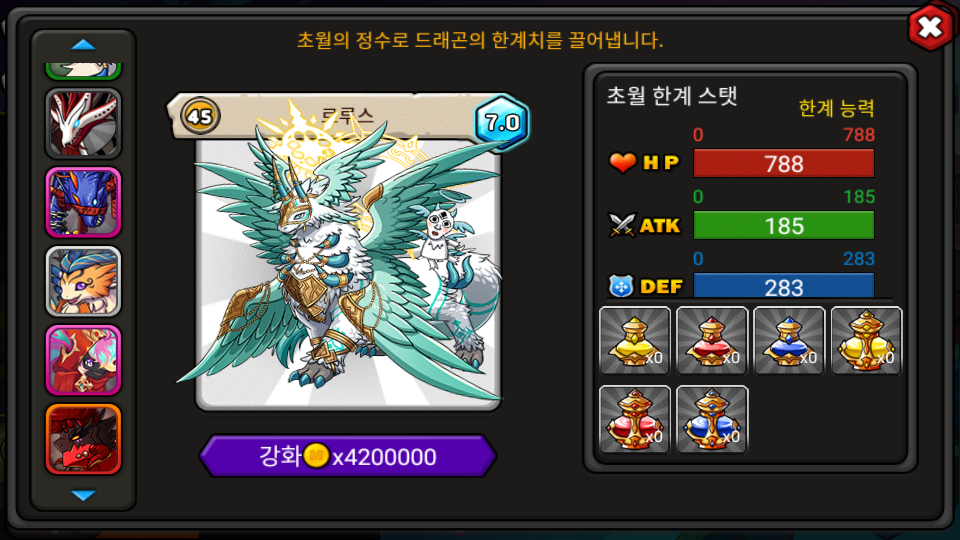Screen dimensions: 960x540
Task: Click the red heart HP icon
Action: pos(623,163)
